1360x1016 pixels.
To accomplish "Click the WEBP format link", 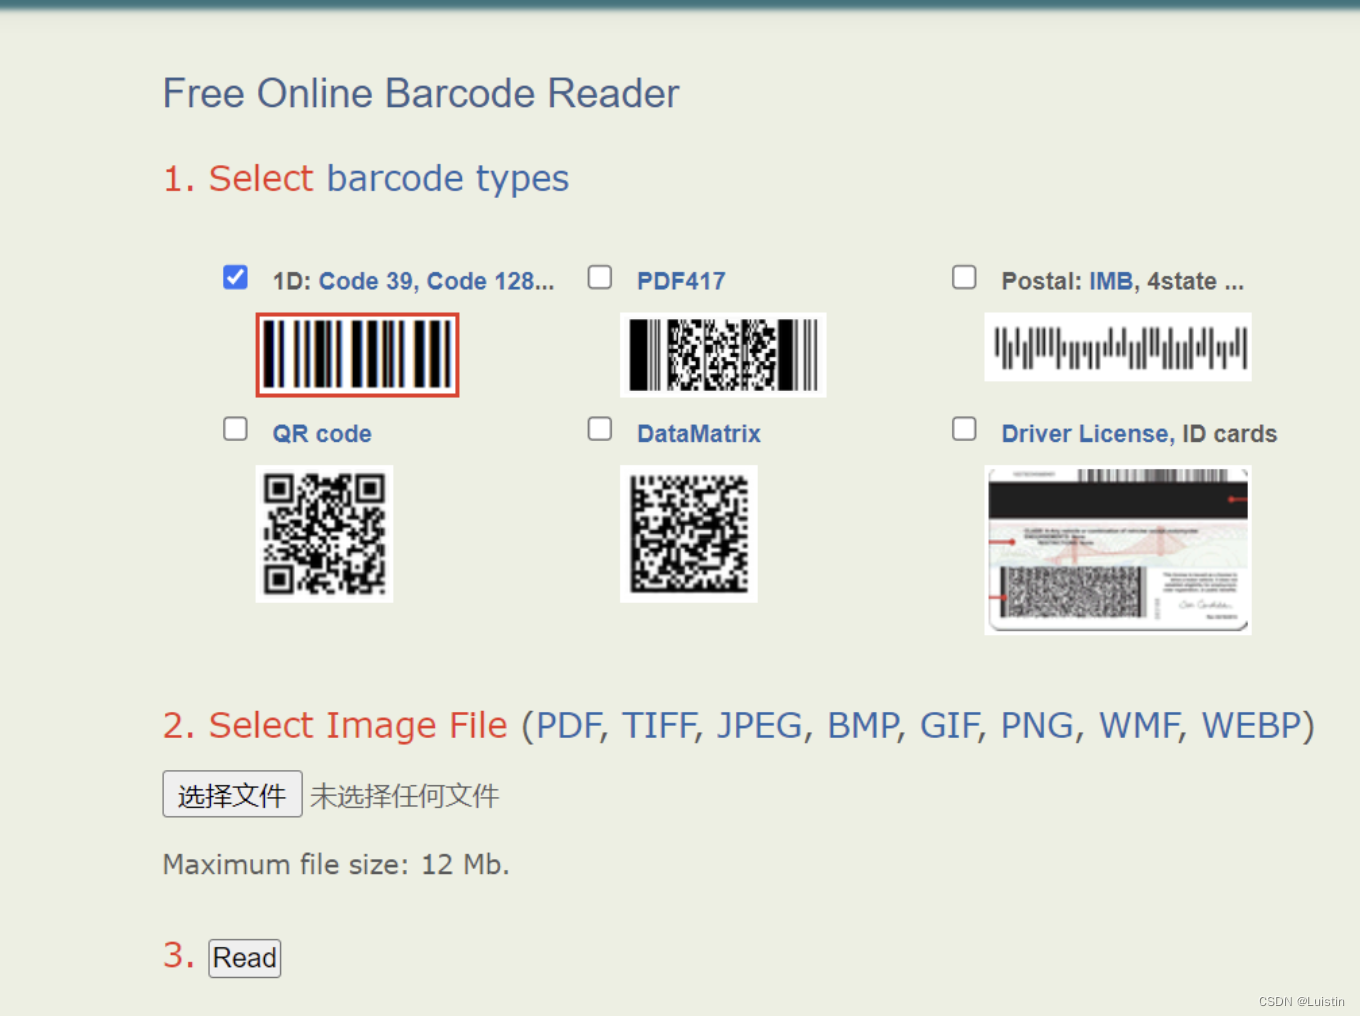I will (1251, 726).
